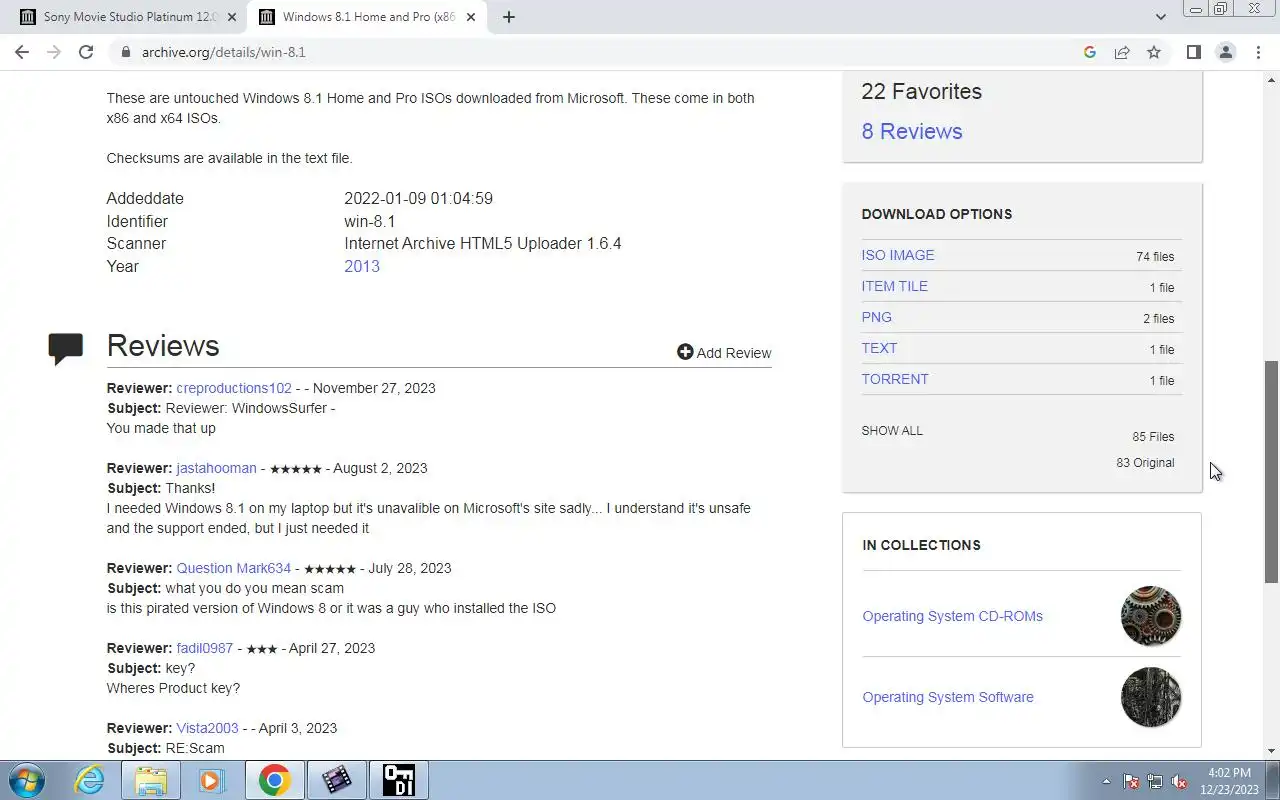Click SHOW ALL download files
Screen dimensions: 1280x800
(x=892, y=431)
